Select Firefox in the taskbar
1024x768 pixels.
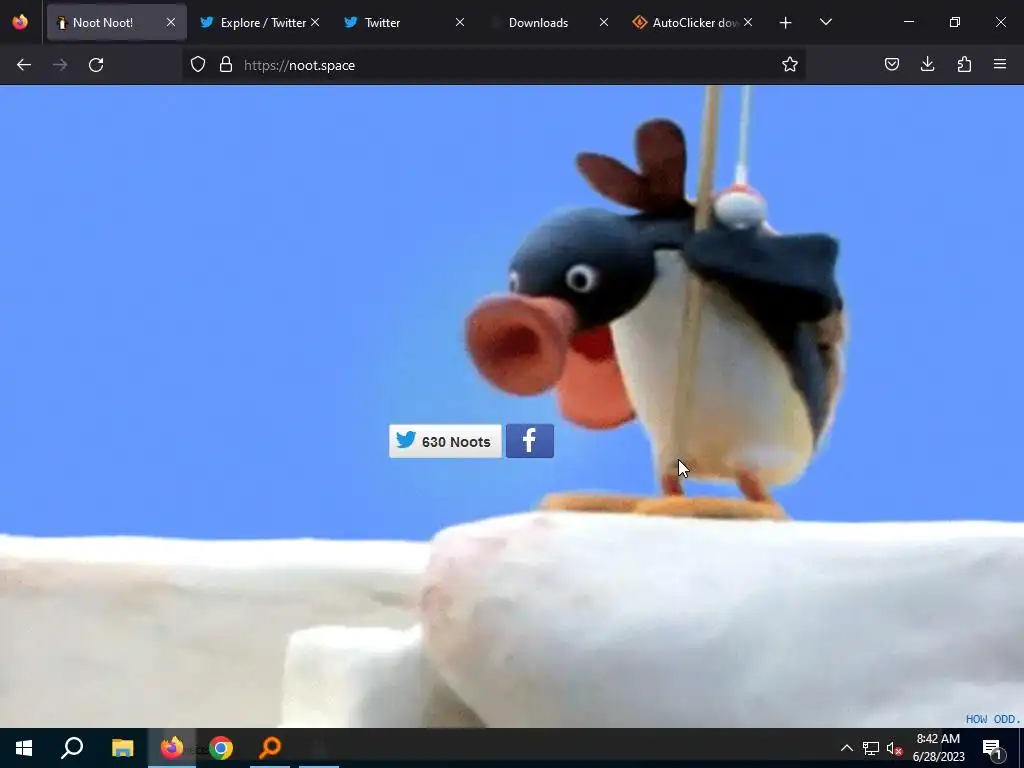pyautogui.click(x=172, y=748)
